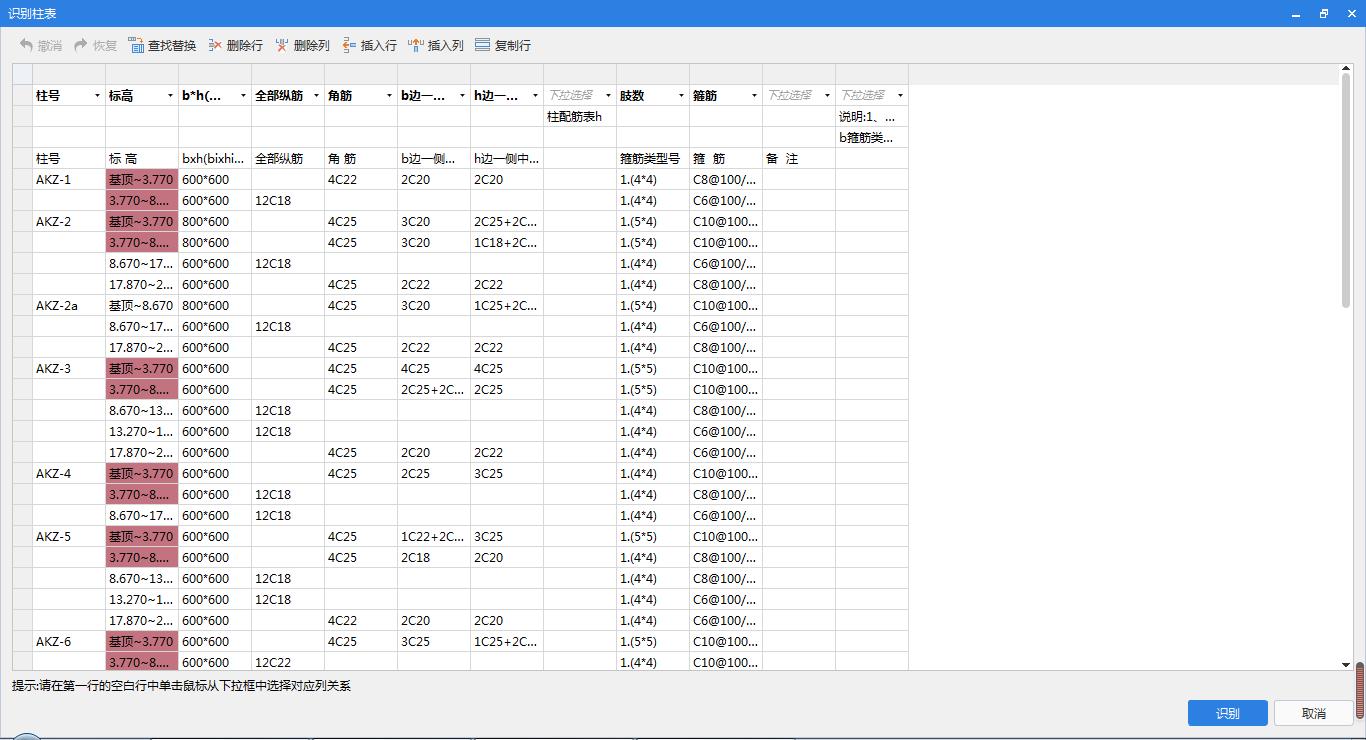Click the Copy Row (复制行) tool
The height and width of the screenshot is (740, 1366).
[x=503, y=45]
